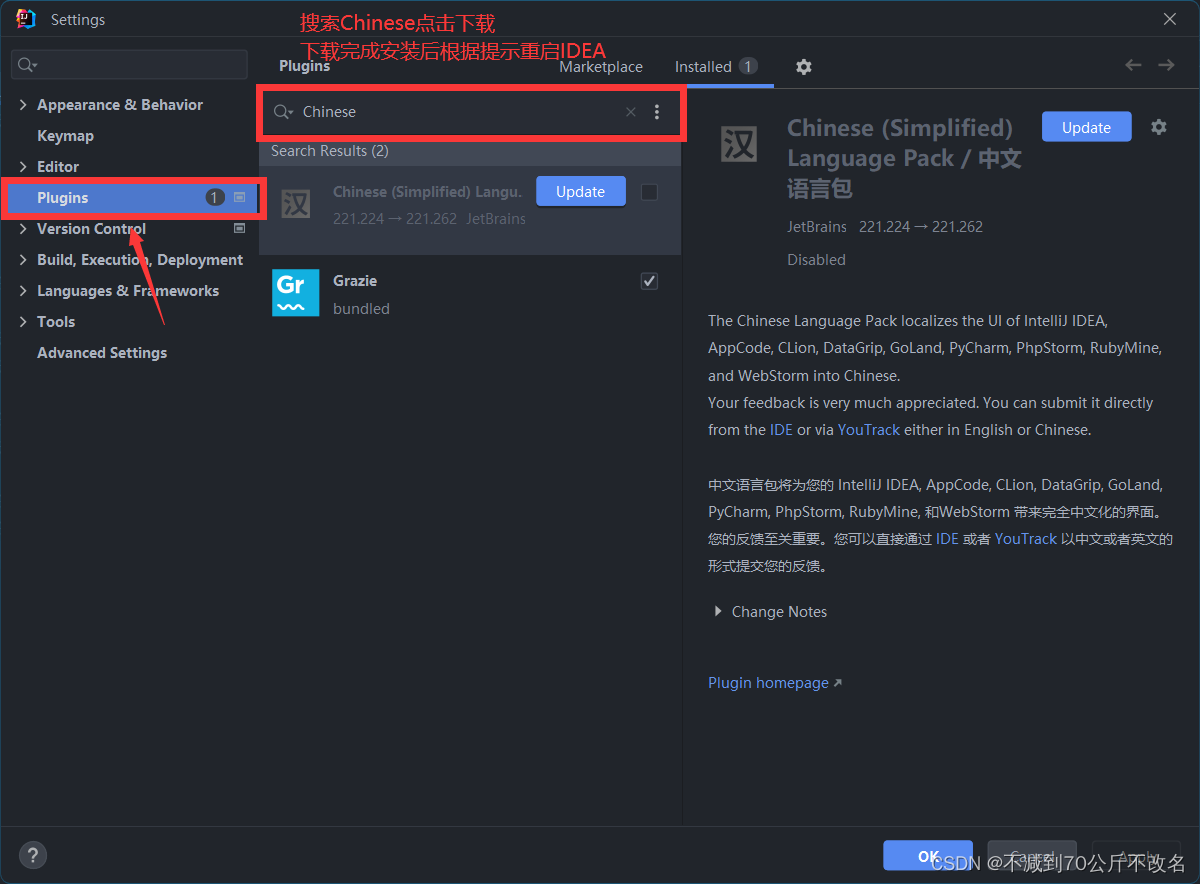The image size is (1200, 884).
Task: Expand the Appearance & Behavior section
Action: (x=22, y=104)
